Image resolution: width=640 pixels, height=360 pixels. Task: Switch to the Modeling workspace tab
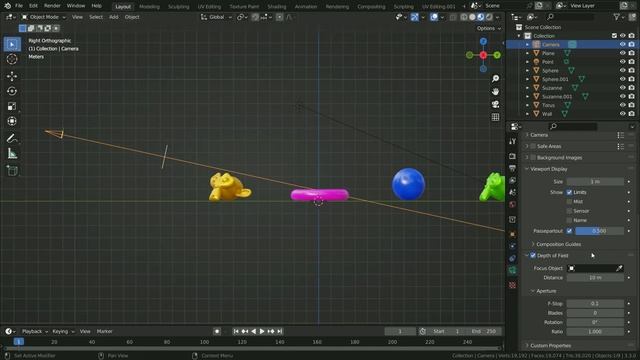(x=149, y=7)
